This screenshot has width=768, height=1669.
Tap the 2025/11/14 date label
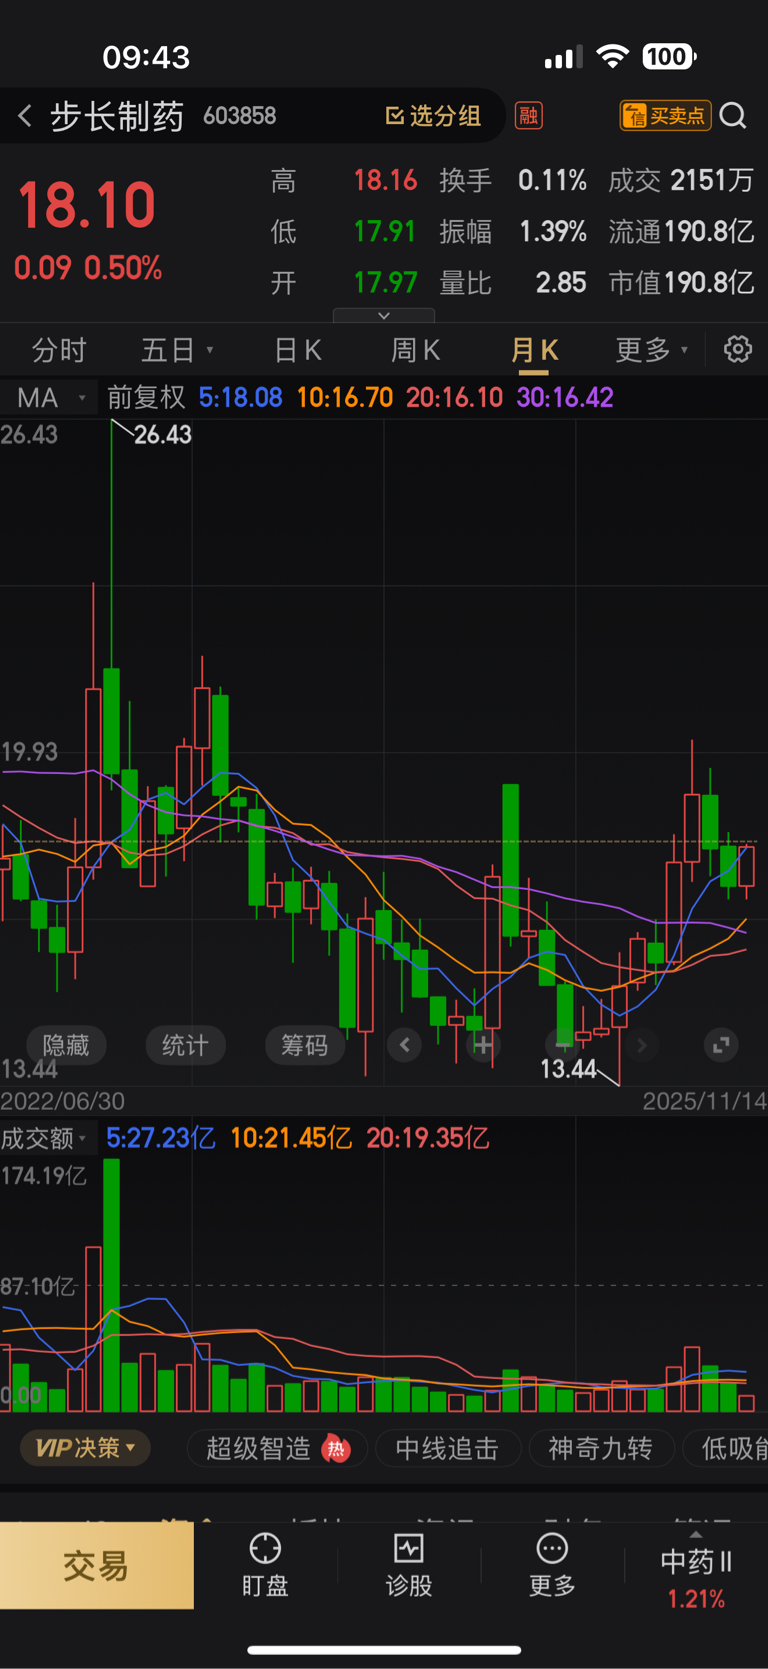[x=704, y=1101]
